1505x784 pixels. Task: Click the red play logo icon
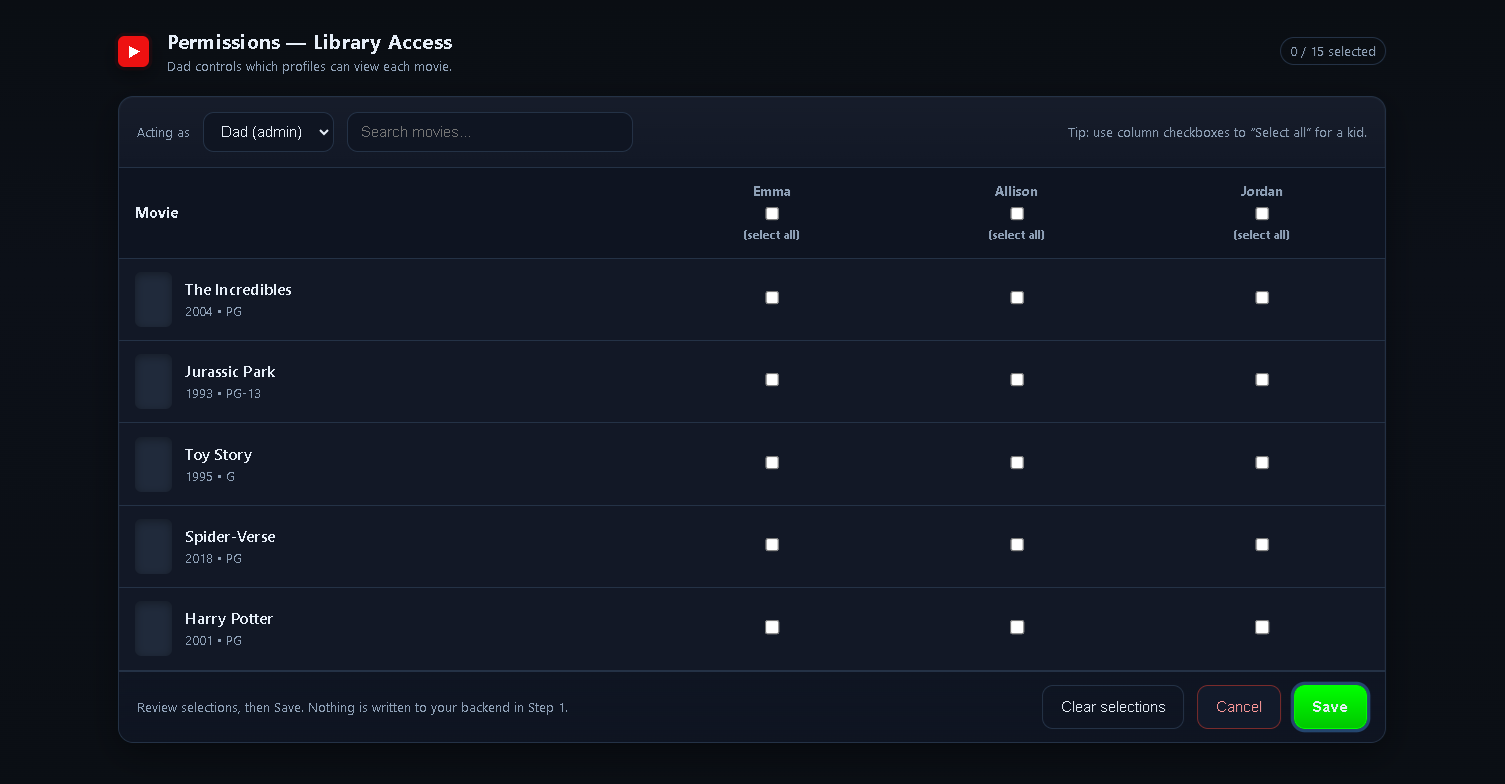(133, 51)
